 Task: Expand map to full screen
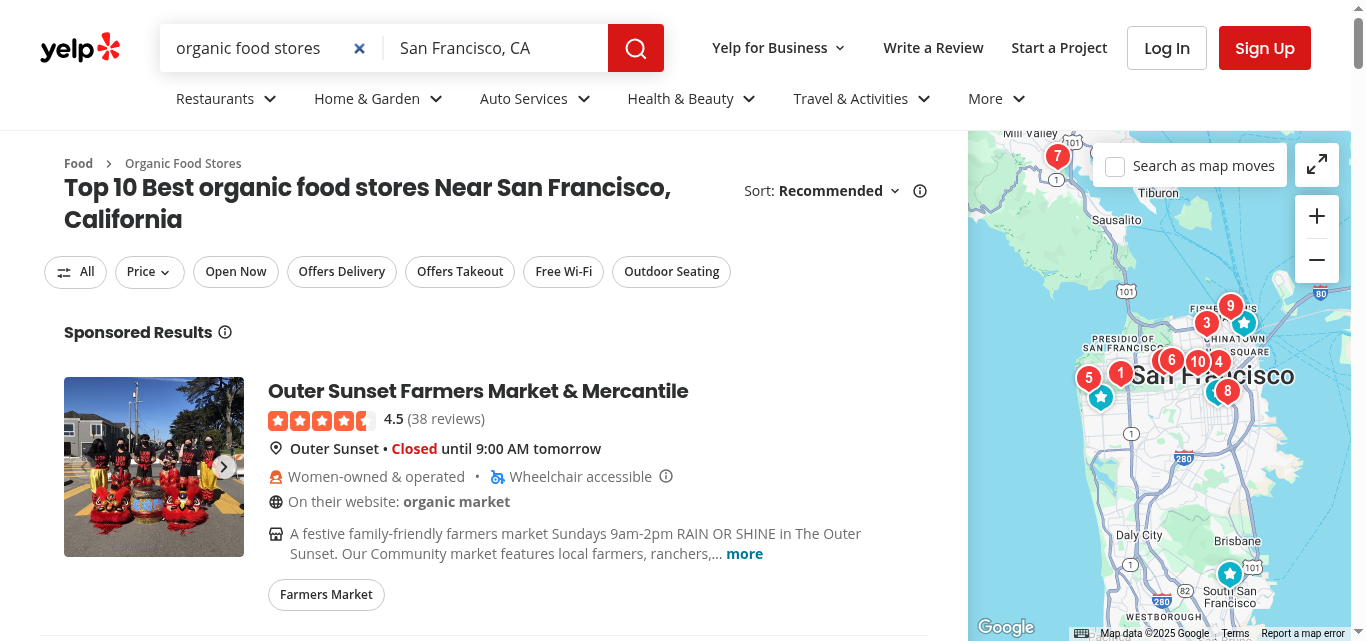1317,165
